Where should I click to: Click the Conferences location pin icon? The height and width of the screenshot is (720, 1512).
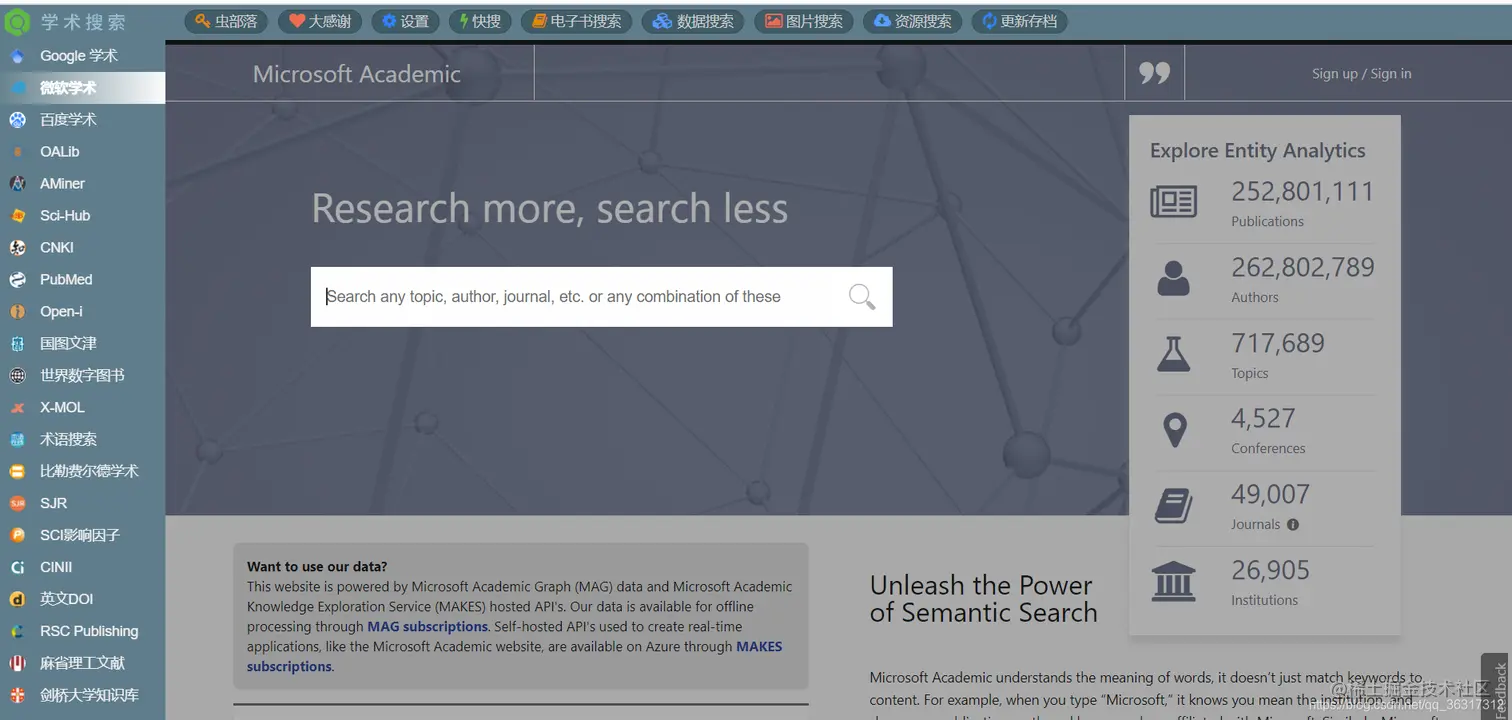(x=1175, y=430)
